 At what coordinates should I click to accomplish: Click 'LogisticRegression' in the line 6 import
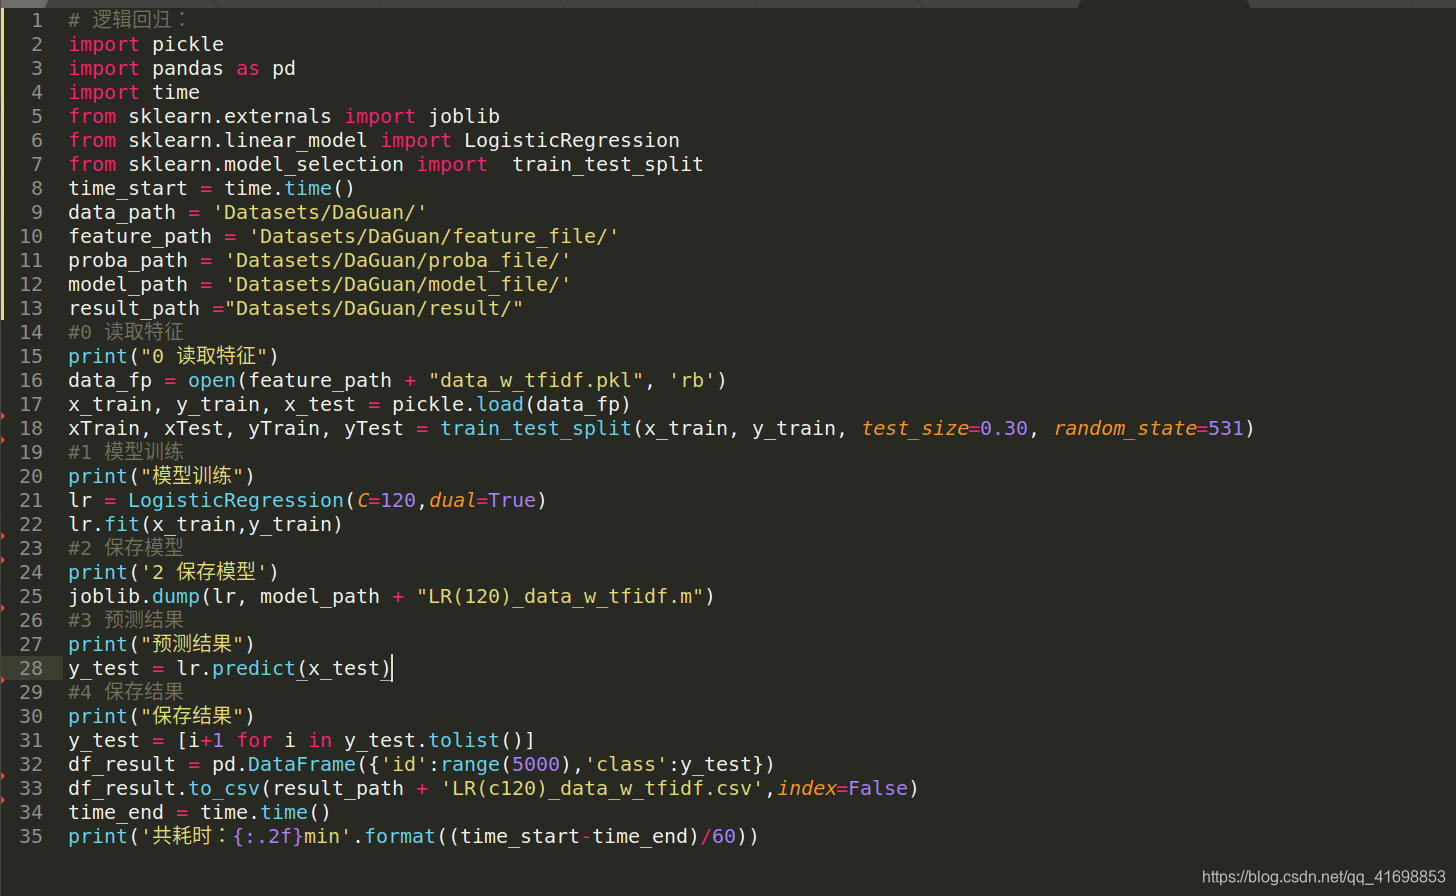[x=572, y=140]
